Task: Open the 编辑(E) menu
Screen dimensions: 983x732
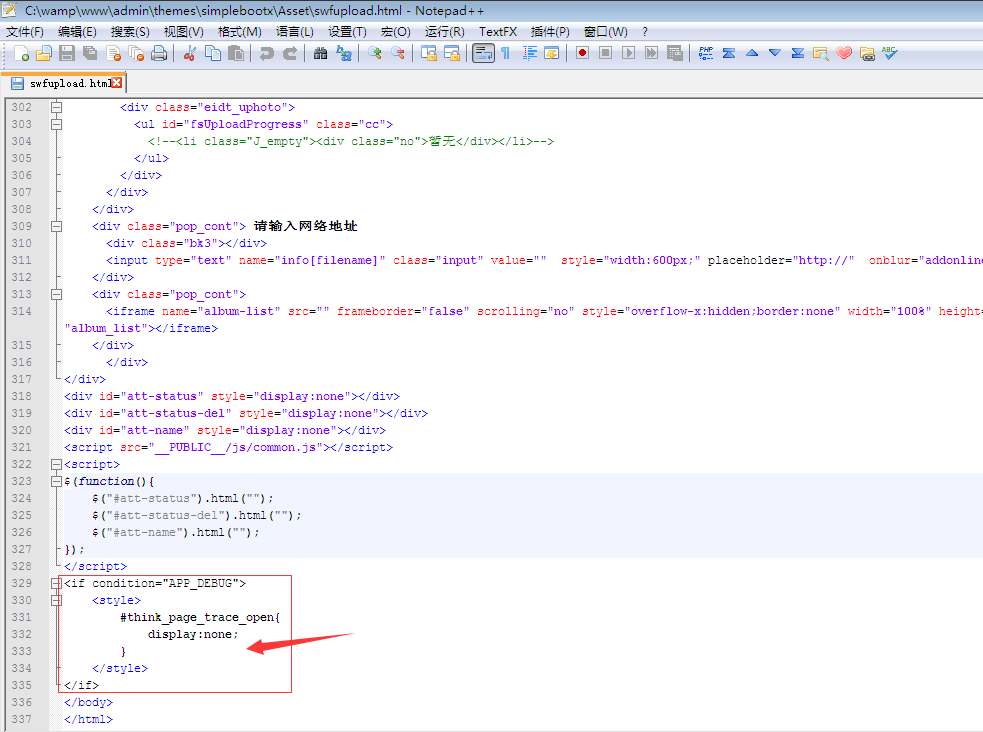Action: click(x=77, y=32)
